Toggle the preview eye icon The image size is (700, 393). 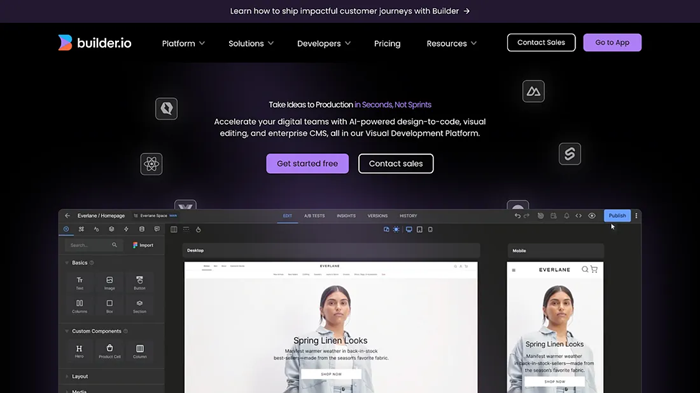click(592, 216)
